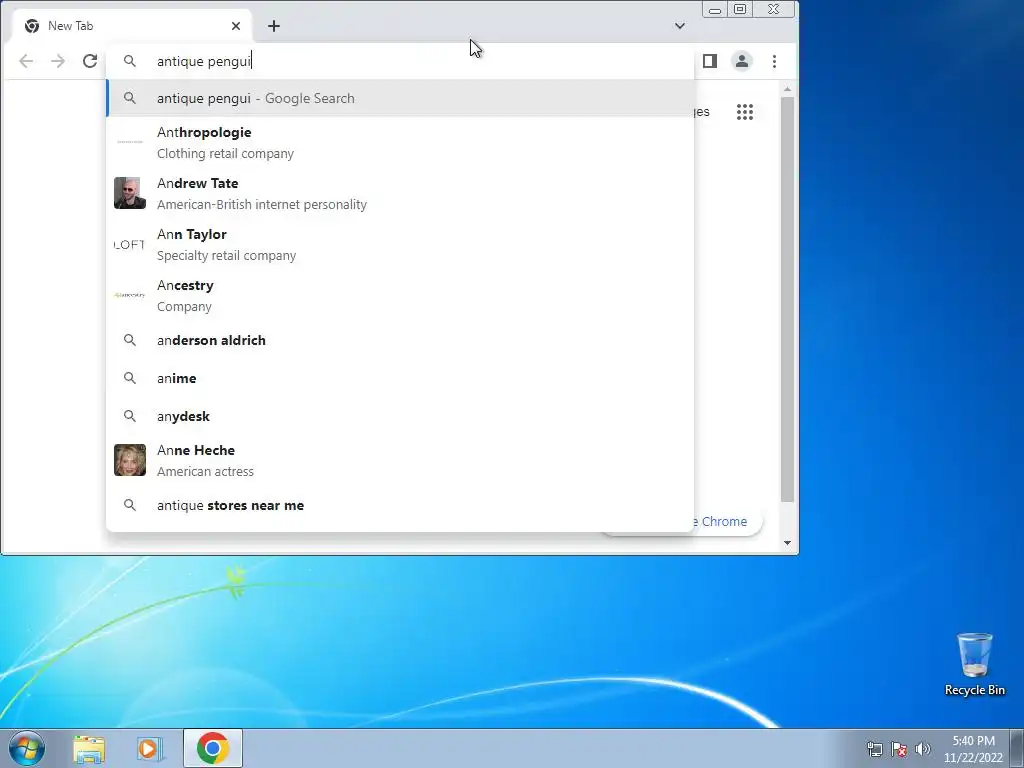This screenshot has width=1024, height=768.
Task: Select the Anthropologie suggestion
Action: coord(400,142)
